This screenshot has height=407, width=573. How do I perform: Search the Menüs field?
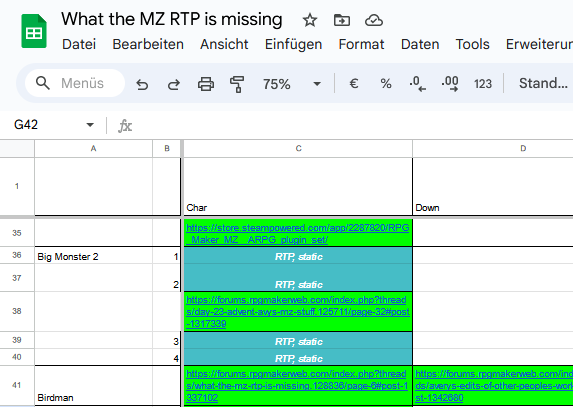click(x=75, y=83)
